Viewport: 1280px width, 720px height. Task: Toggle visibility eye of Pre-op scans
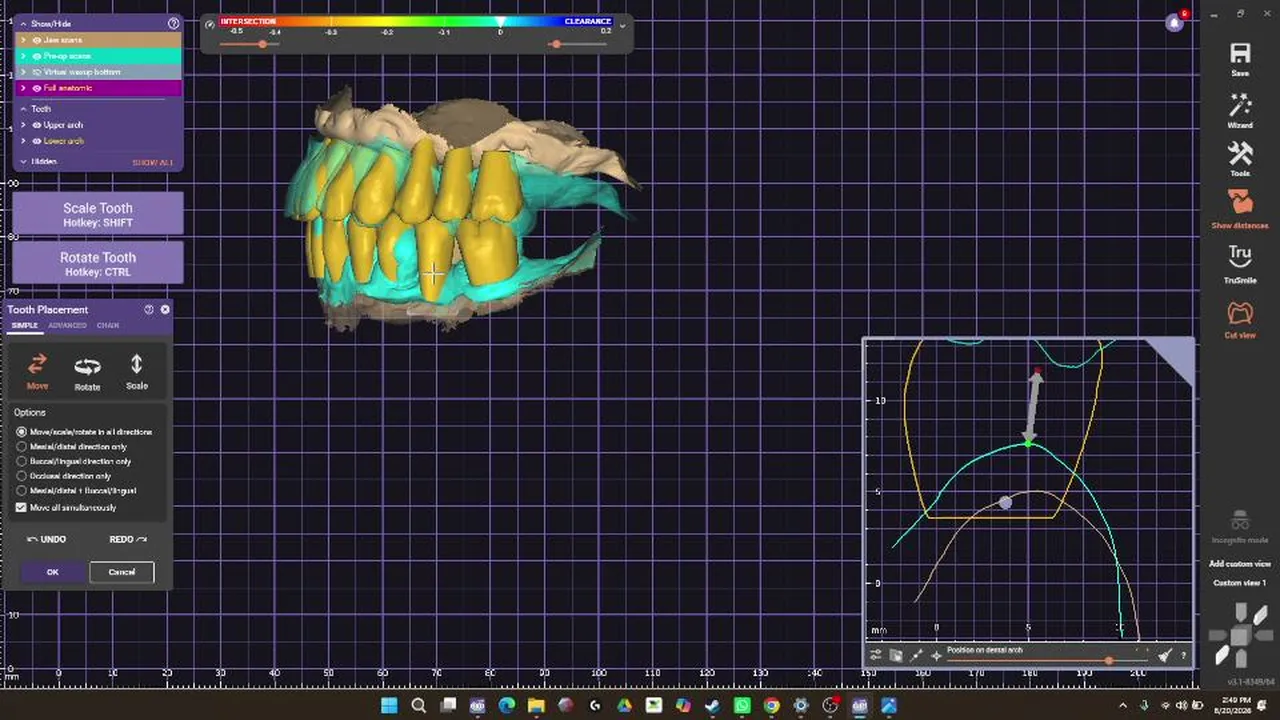tap(37, 56)
